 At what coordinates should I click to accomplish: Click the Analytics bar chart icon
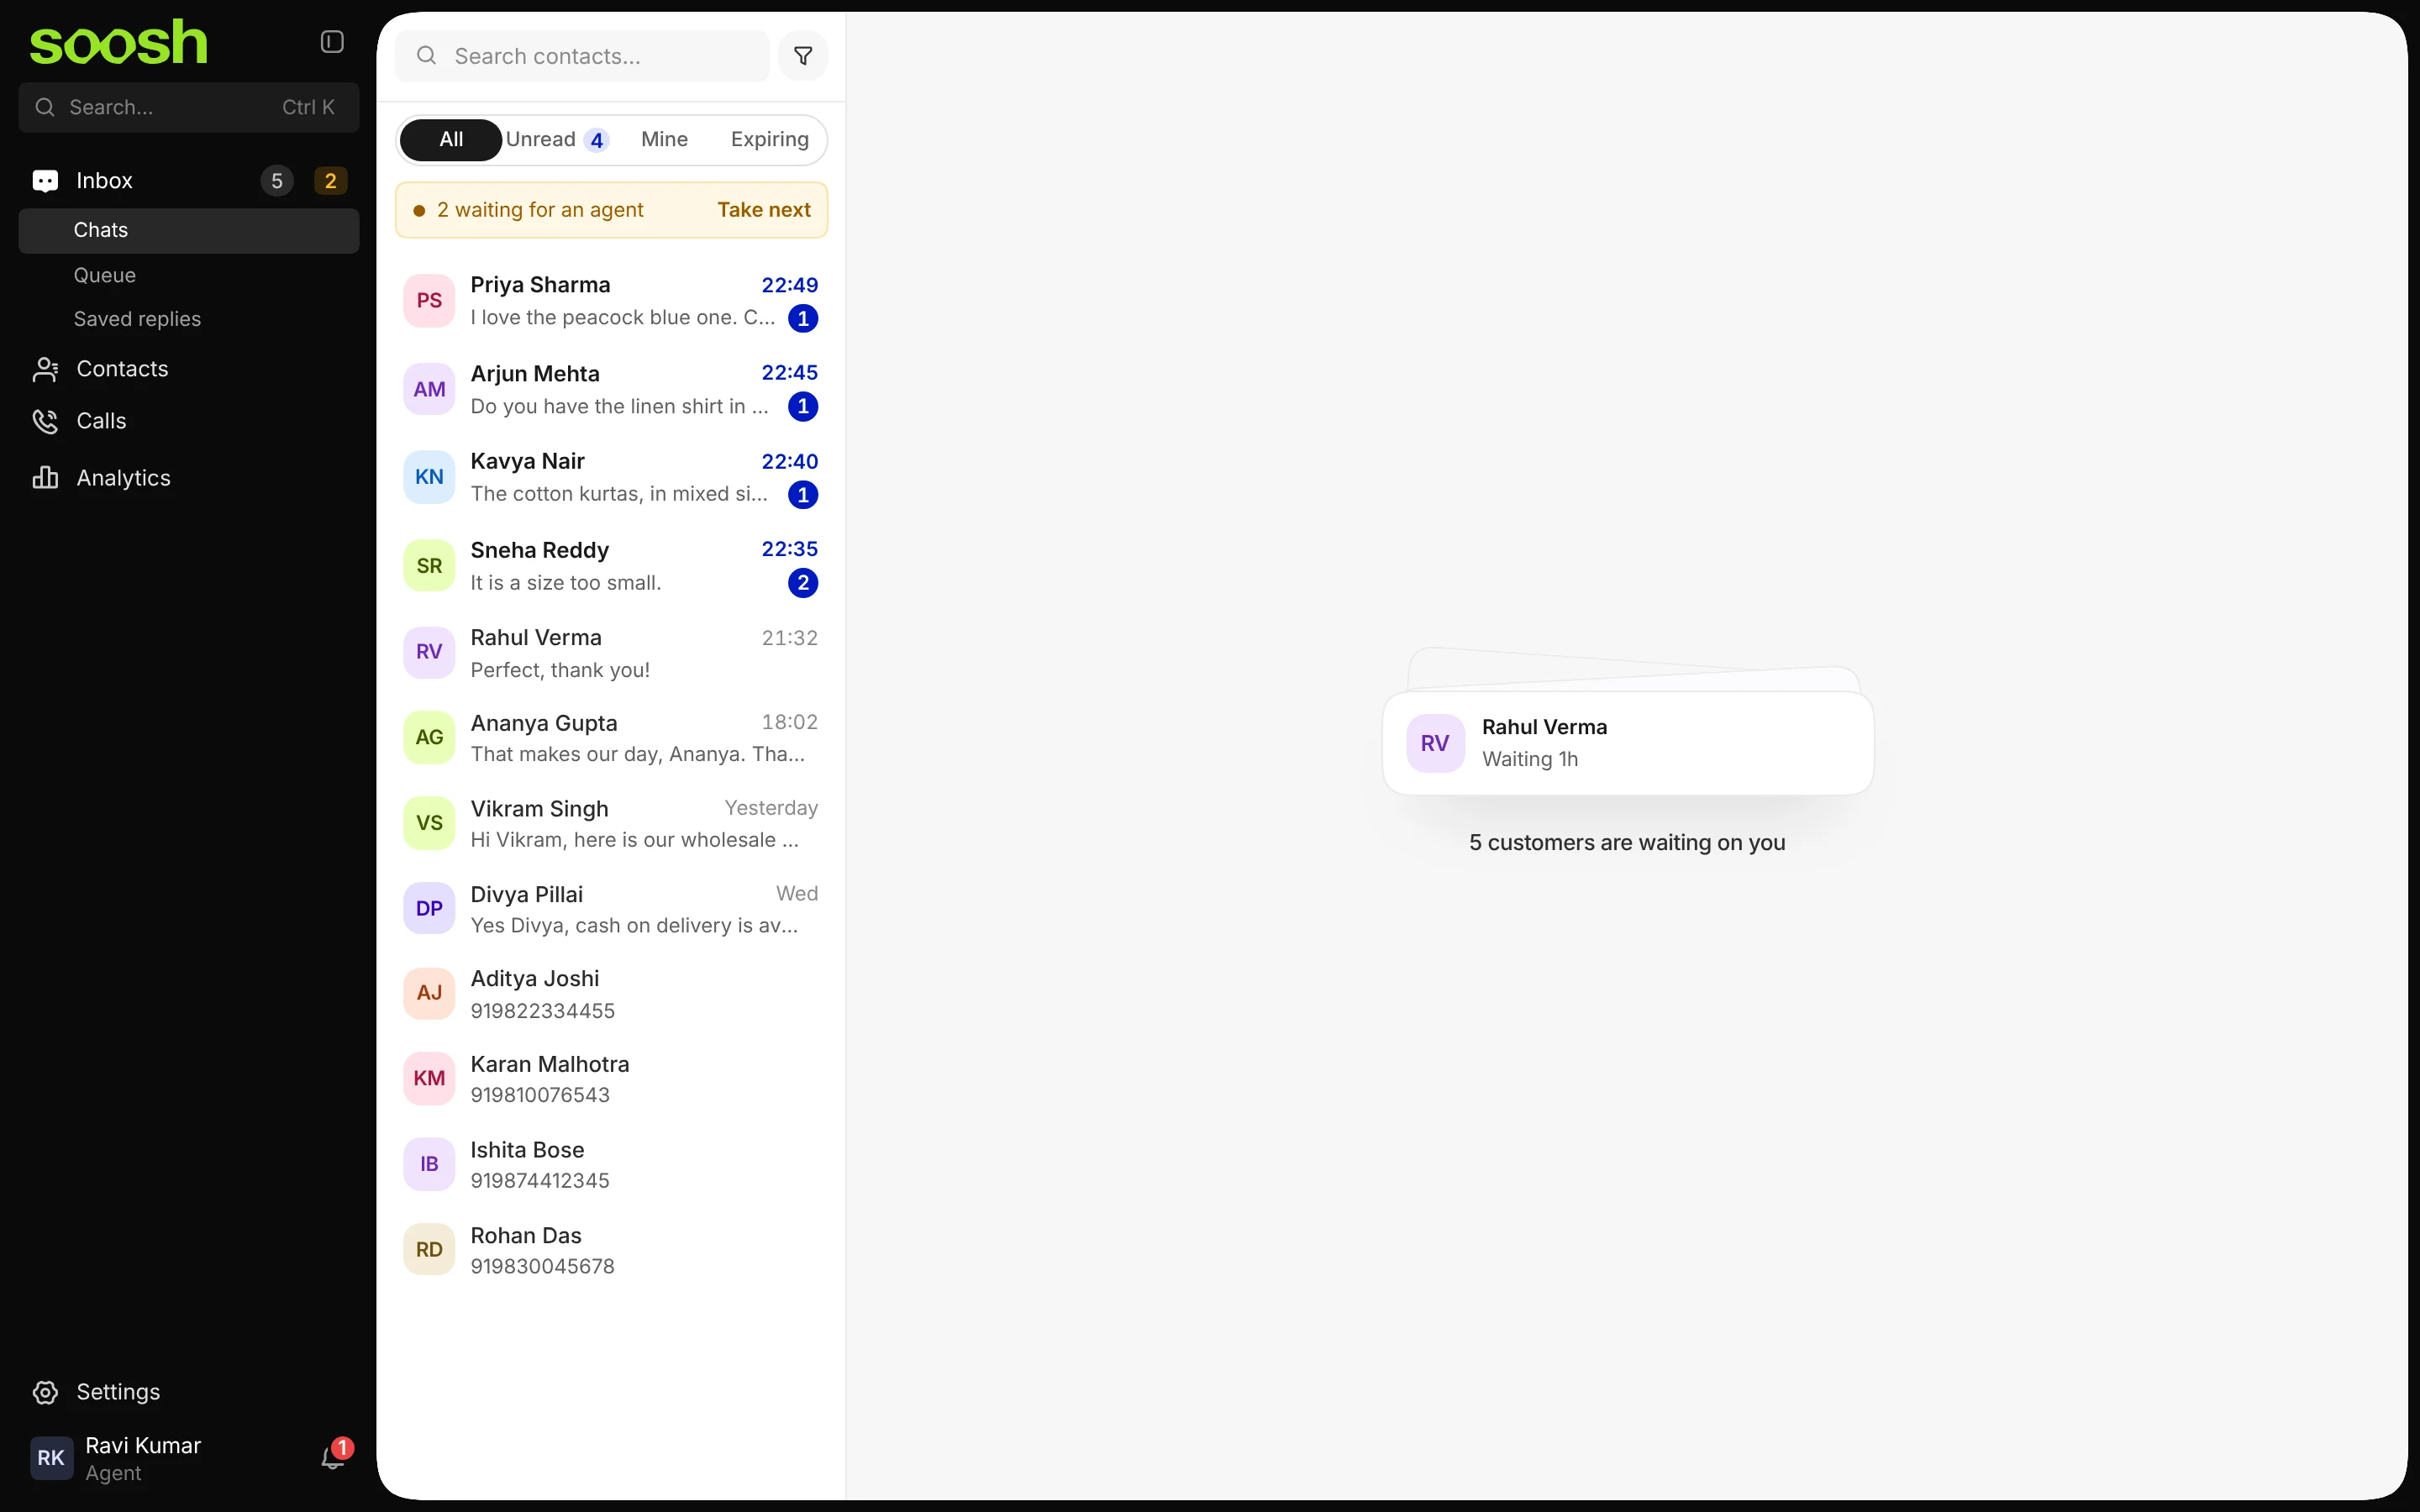pos(45,478)
